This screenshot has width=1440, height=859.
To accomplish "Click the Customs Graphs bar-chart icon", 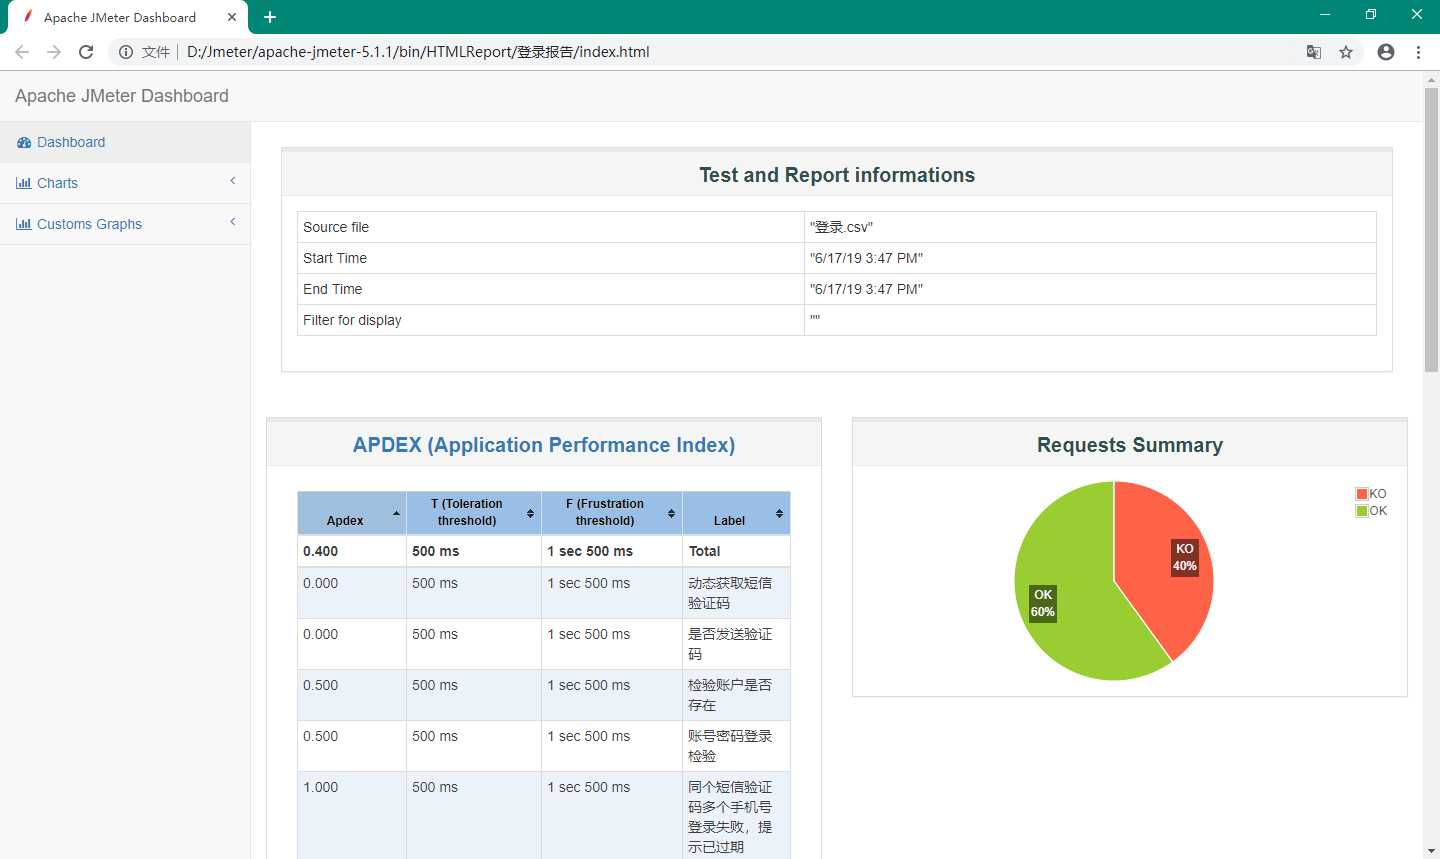I will (24, 224).
